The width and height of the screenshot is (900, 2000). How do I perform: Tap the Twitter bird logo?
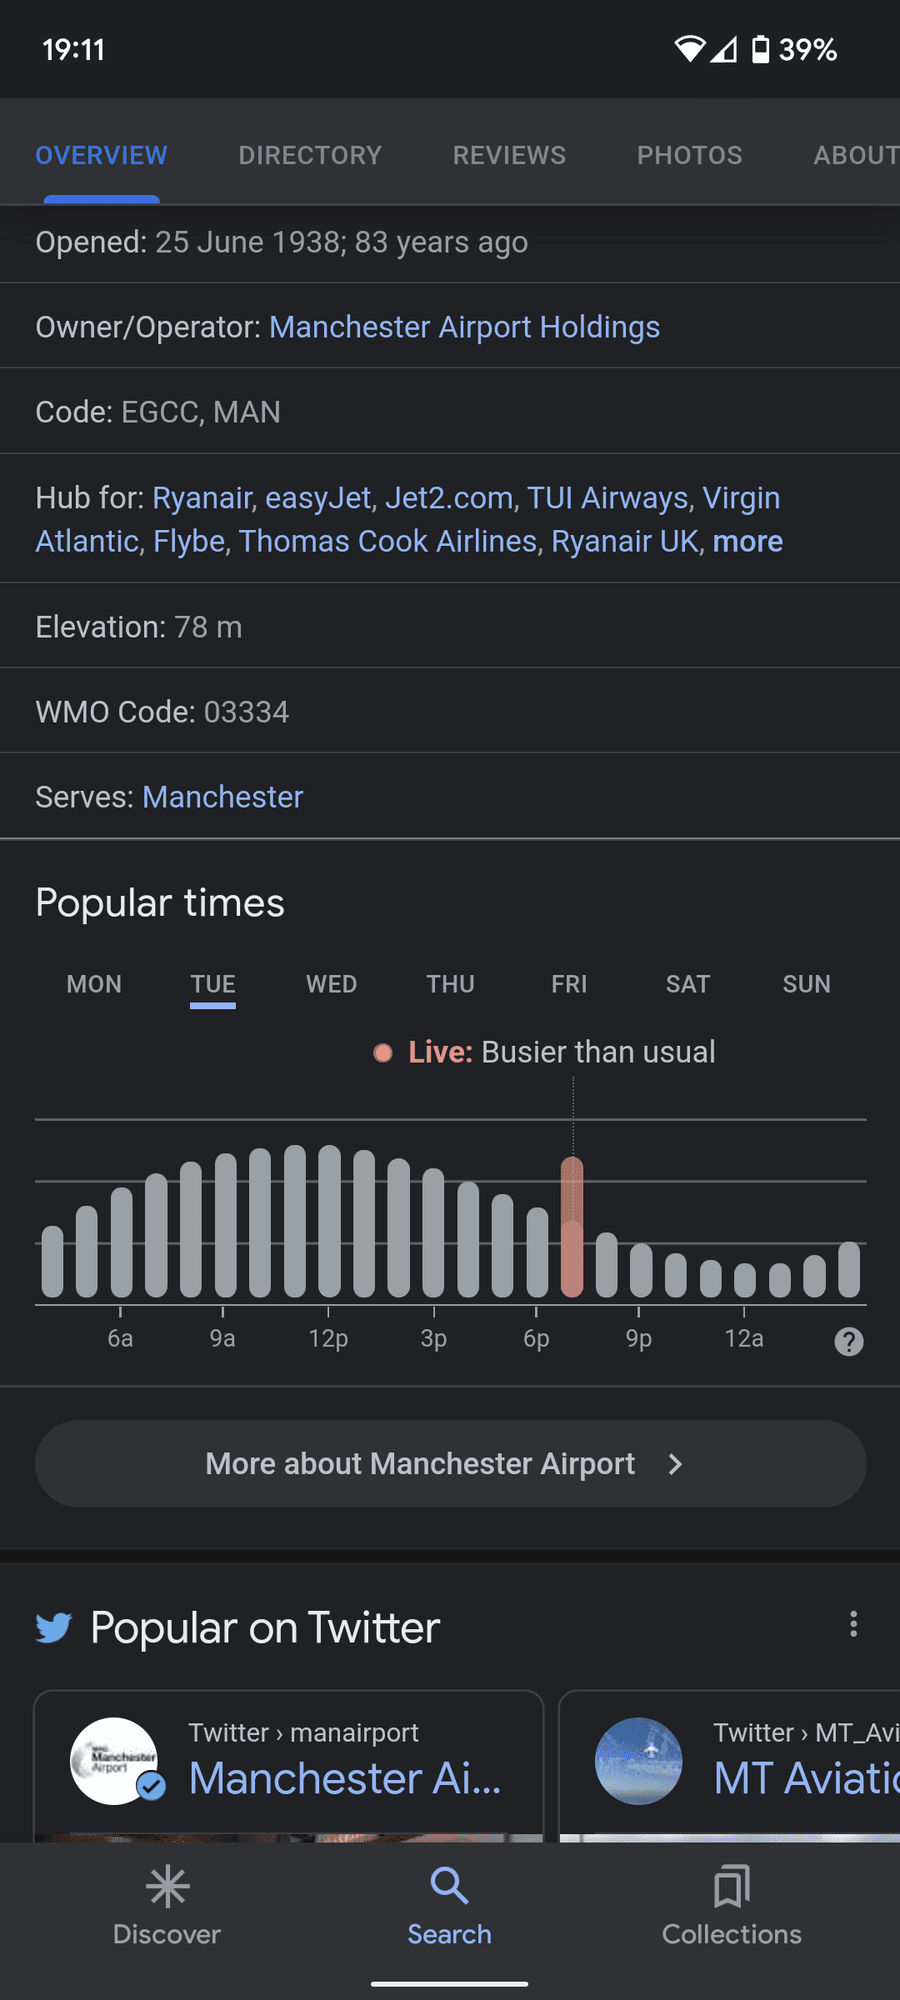pos(54,1628)
